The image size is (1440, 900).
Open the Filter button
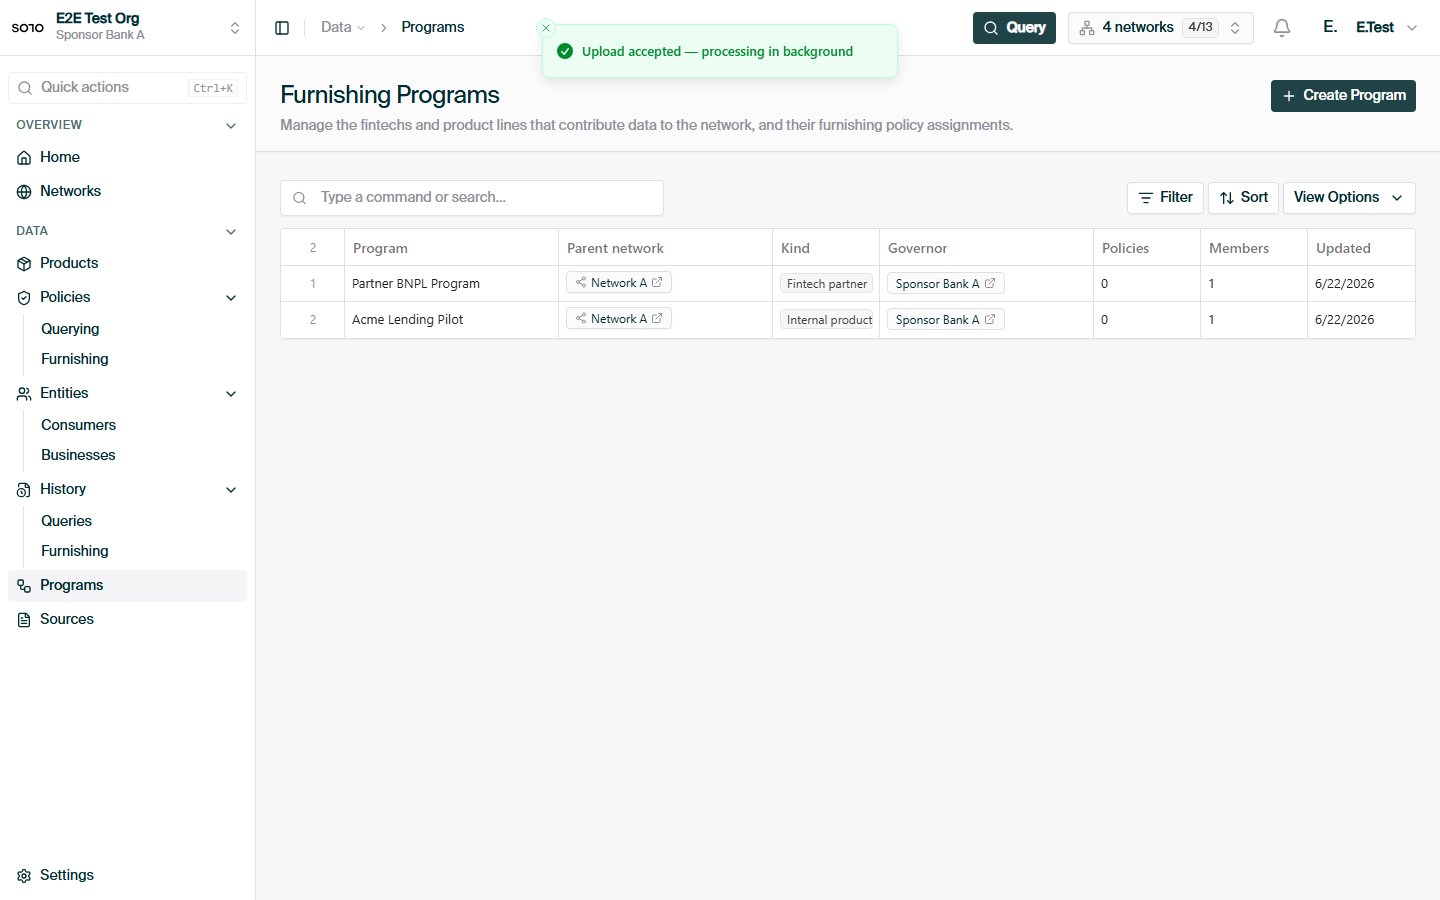pos(1165,198)
